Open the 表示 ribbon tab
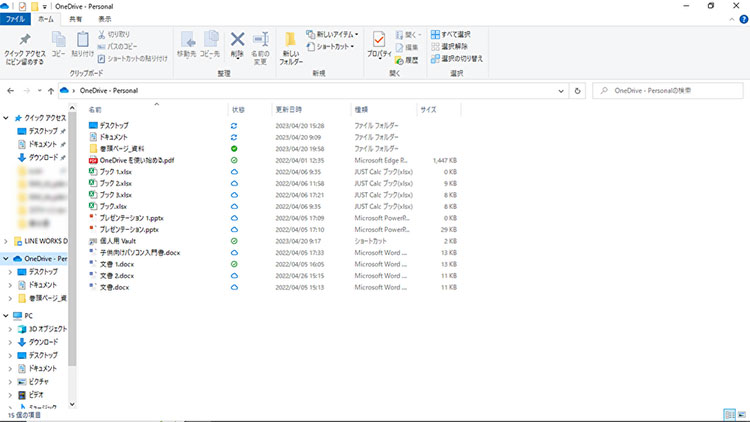The width and height of the screenshot is (750, 422). tap(105, 19)
